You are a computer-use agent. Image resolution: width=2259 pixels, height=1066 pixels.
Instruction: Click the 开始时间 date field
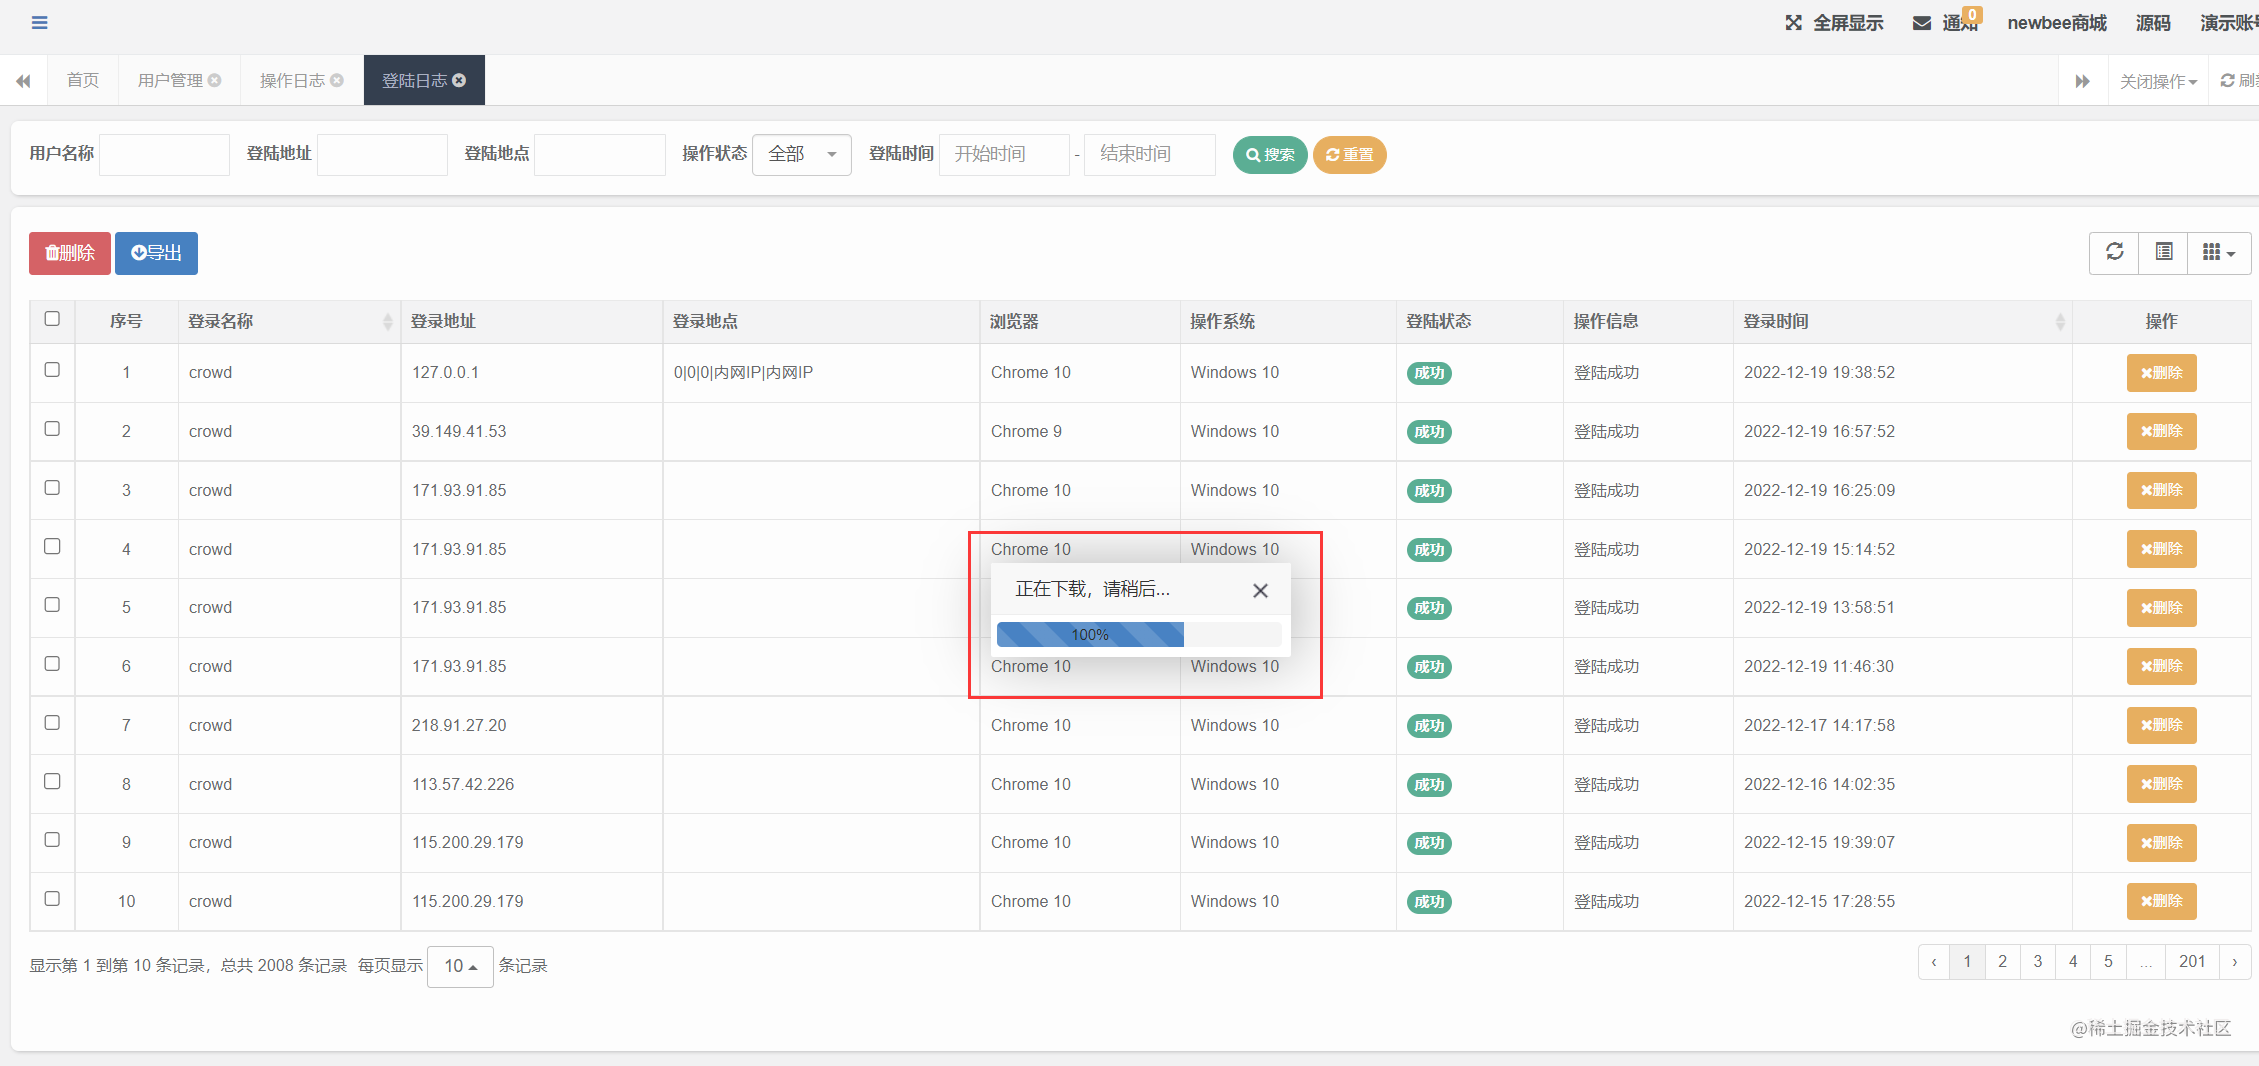tap(1004, 154)
